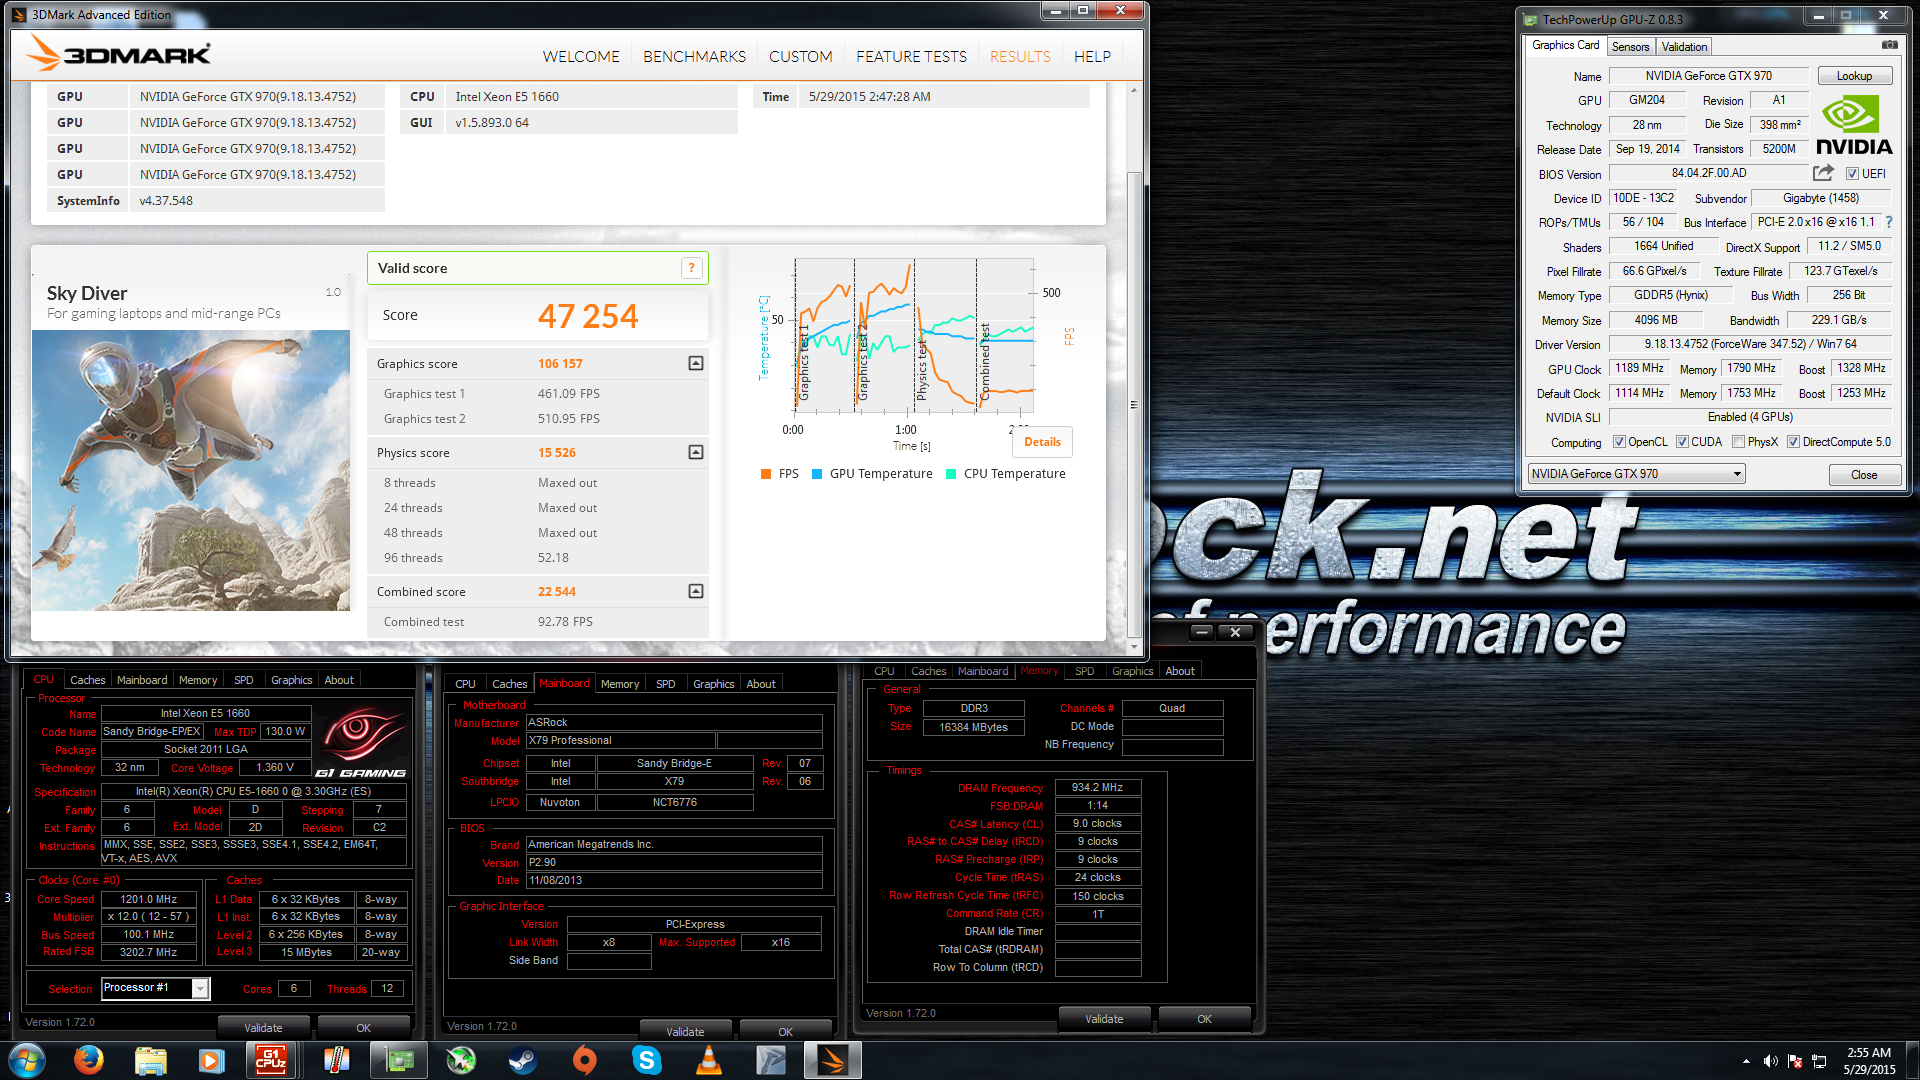Click the Sky Diver benchmark artwork thumbnail
Image resolution: width=1920 pixels, height=1080 pixels.
[x=191, y=470]
